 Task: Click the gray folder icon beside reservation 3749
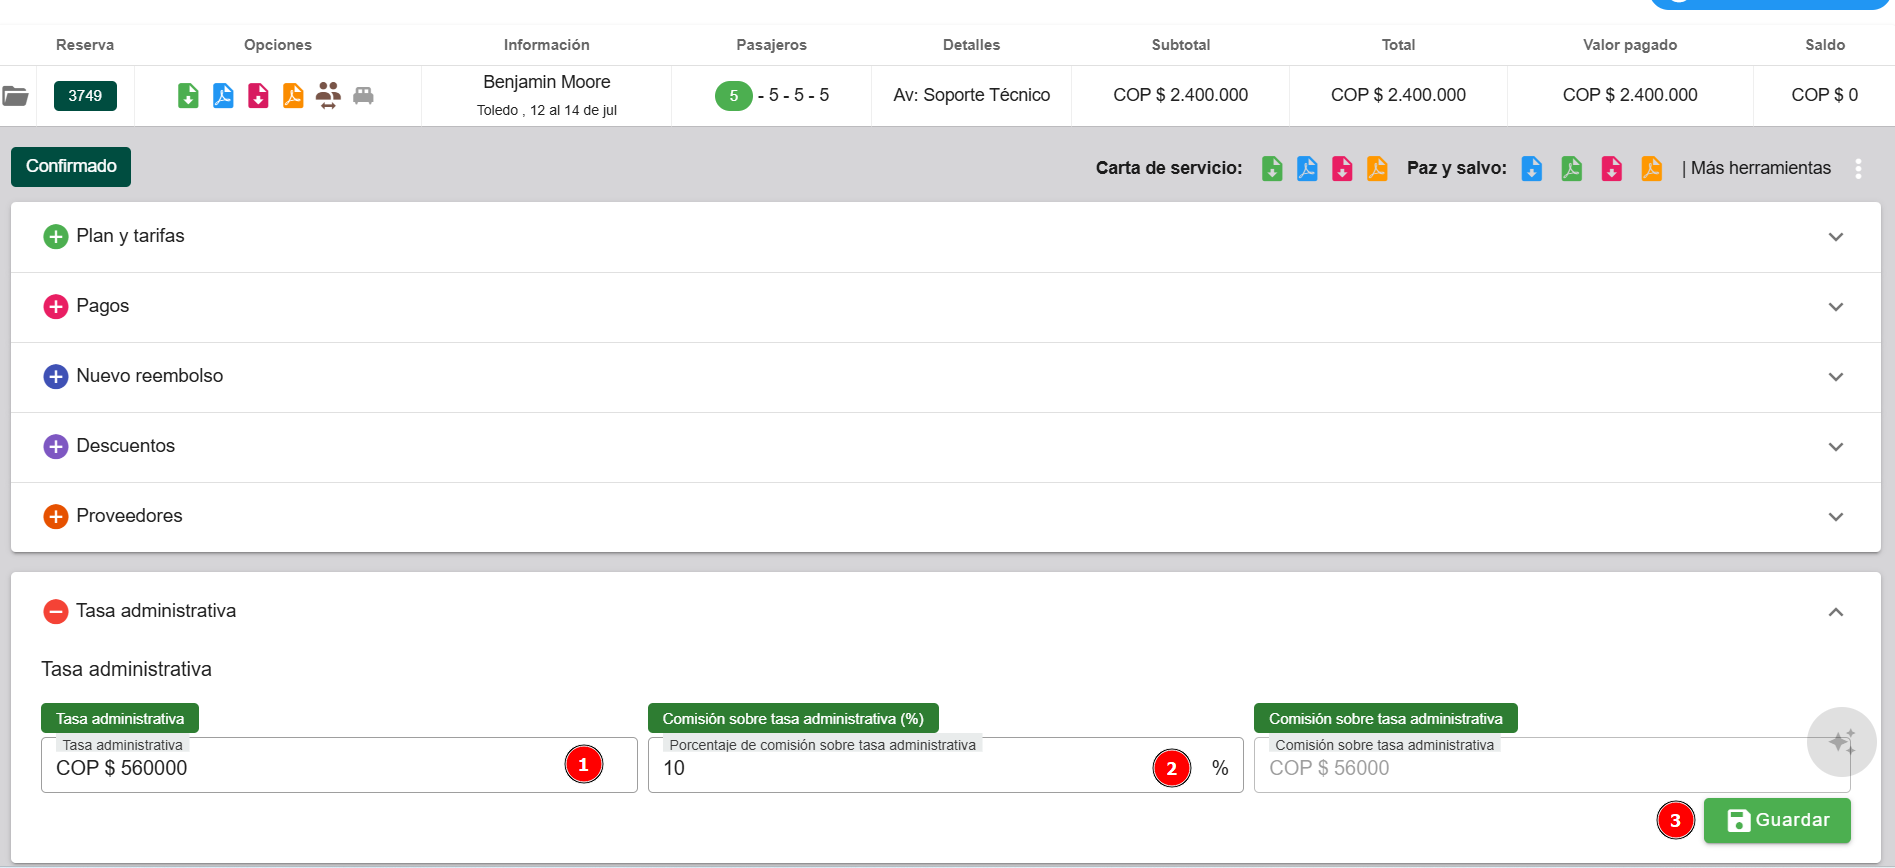coord(15,96)
